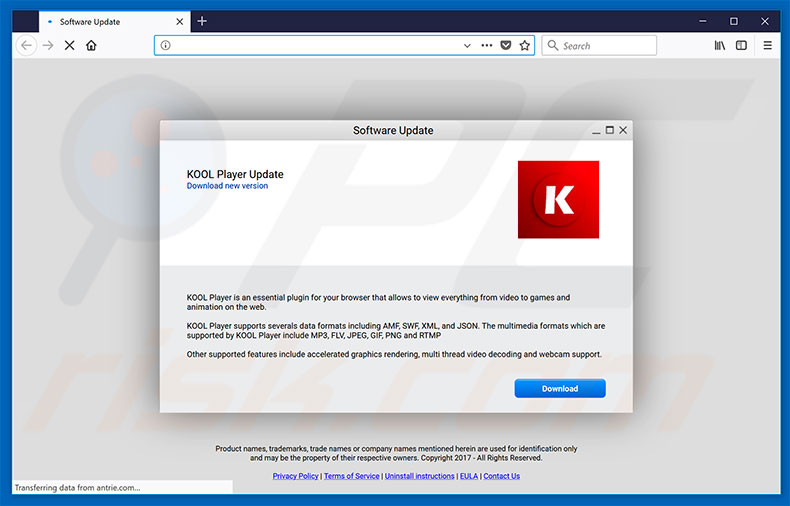This screenshot has height=506, width=790.
Task: Open the browser home page
Action: click(x=91, y=45)
